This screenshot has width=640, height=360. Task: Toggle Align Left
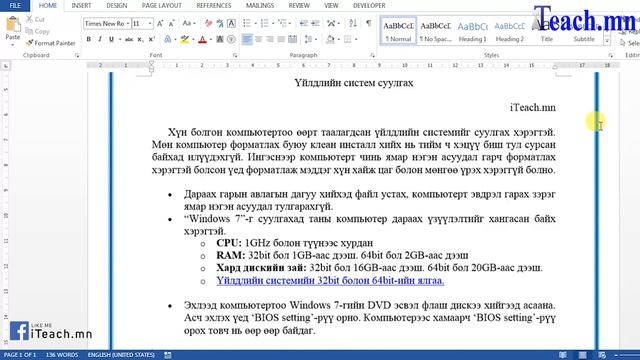247,40
